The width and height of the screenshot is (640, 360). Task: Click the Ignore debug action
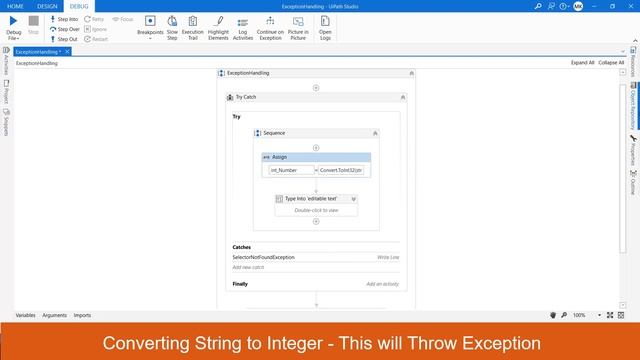click(96, 29)
